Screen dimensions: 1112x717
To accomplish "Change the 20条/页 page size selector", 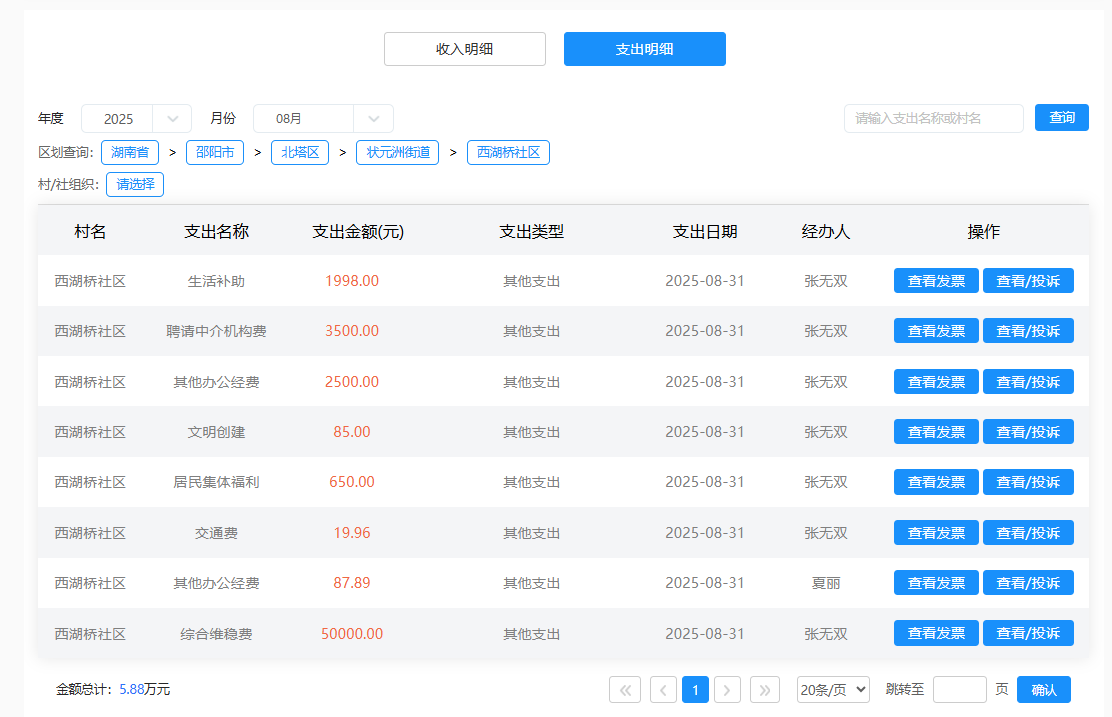I will [833, 689].
